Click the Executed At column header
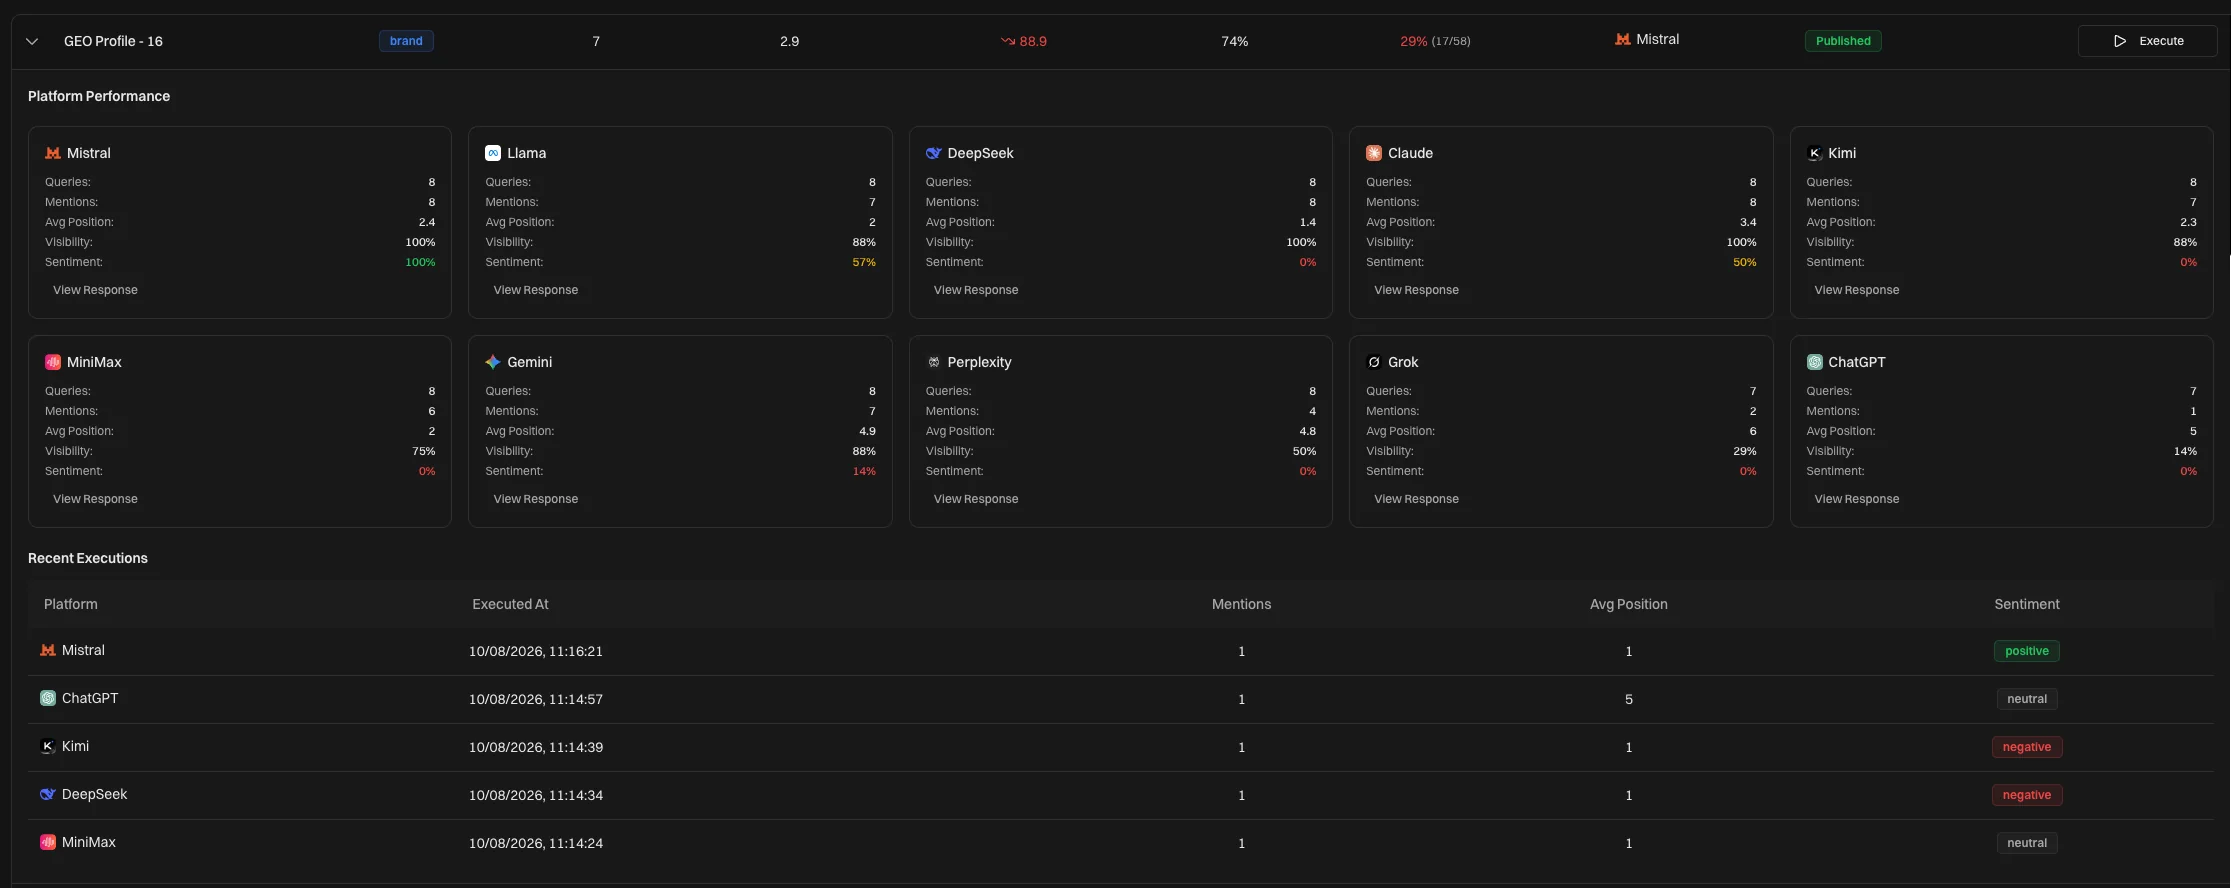Screen dimensions: 2231x888 (x=510, y=604)
